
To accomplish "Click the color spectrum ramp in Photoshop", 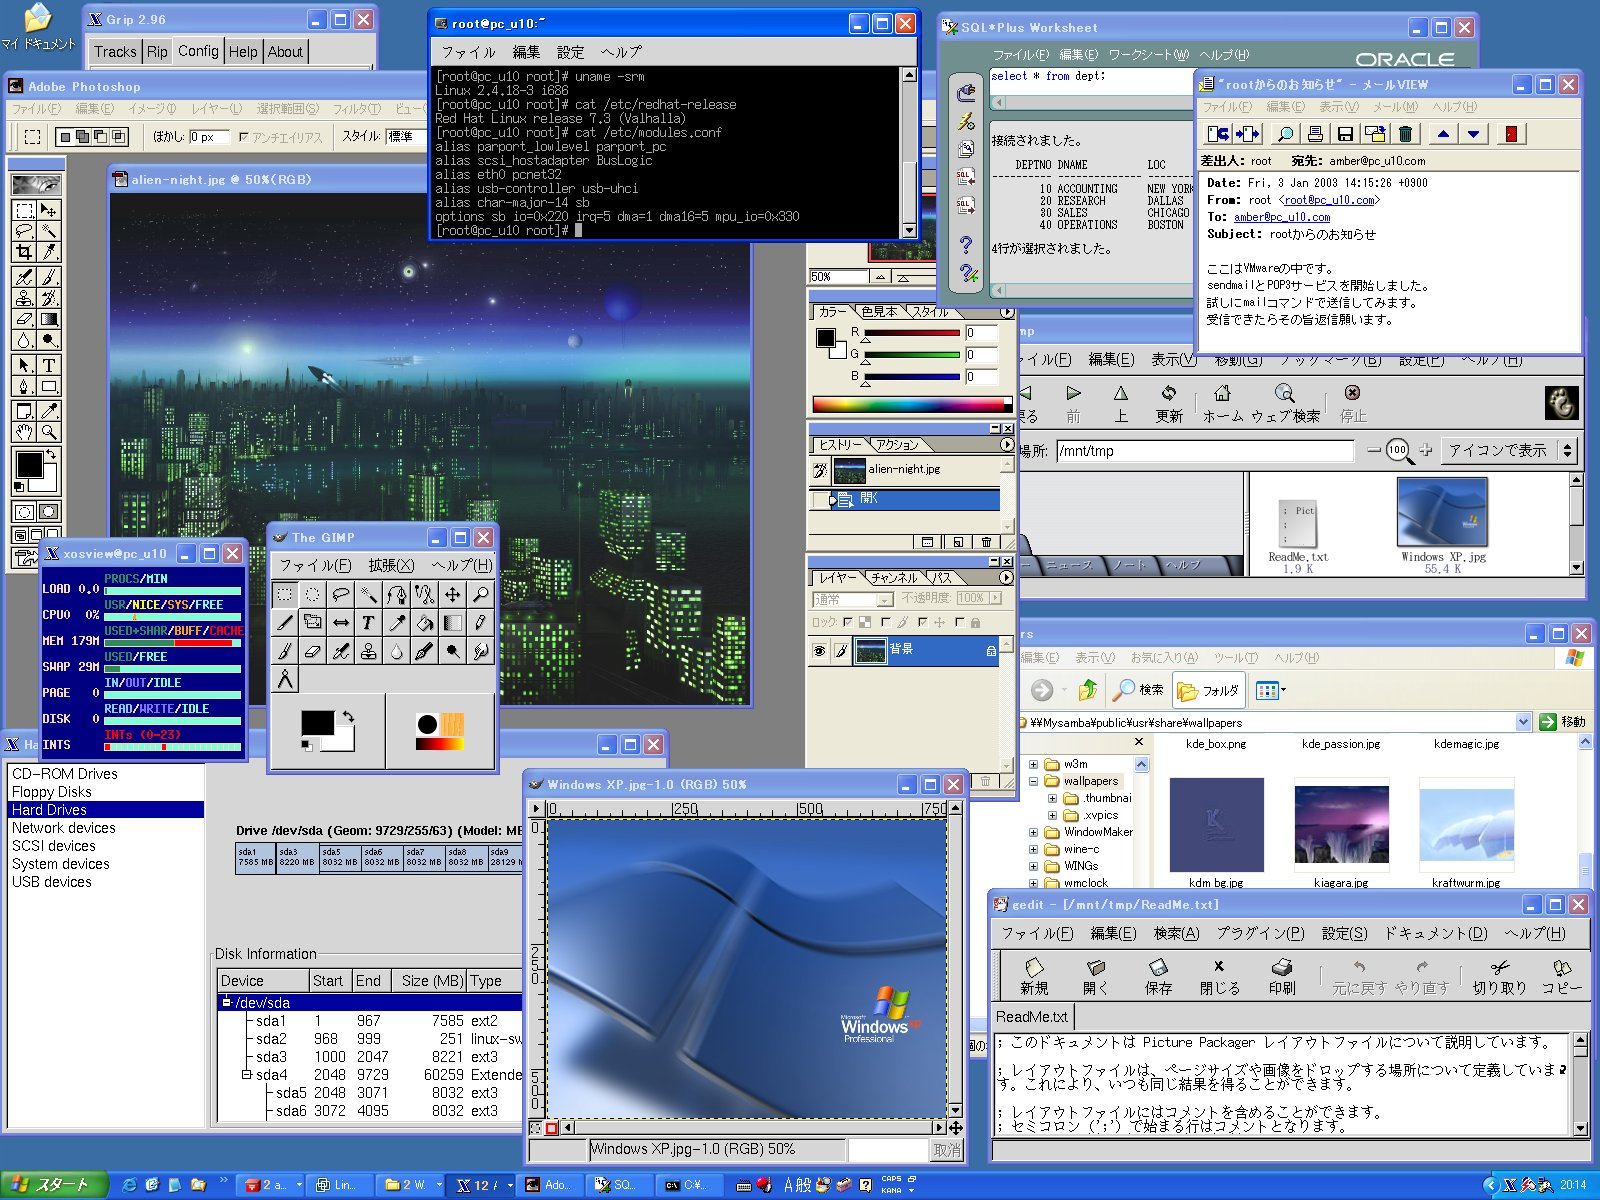I will [x=912, y=404].
